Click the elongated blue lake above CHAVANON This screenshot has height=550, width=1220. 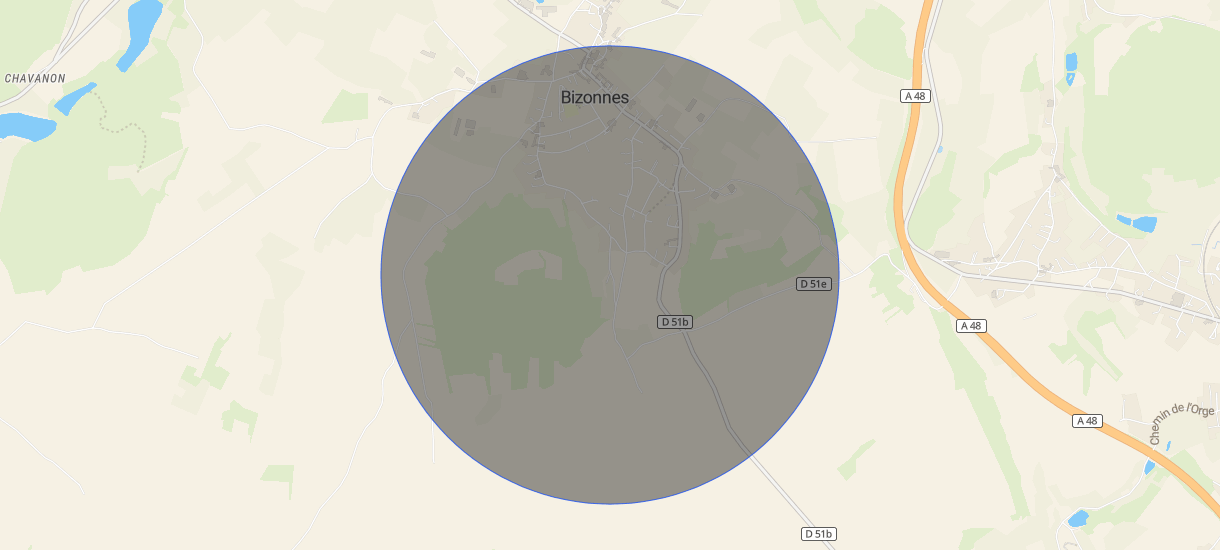[x=139, y=33]
